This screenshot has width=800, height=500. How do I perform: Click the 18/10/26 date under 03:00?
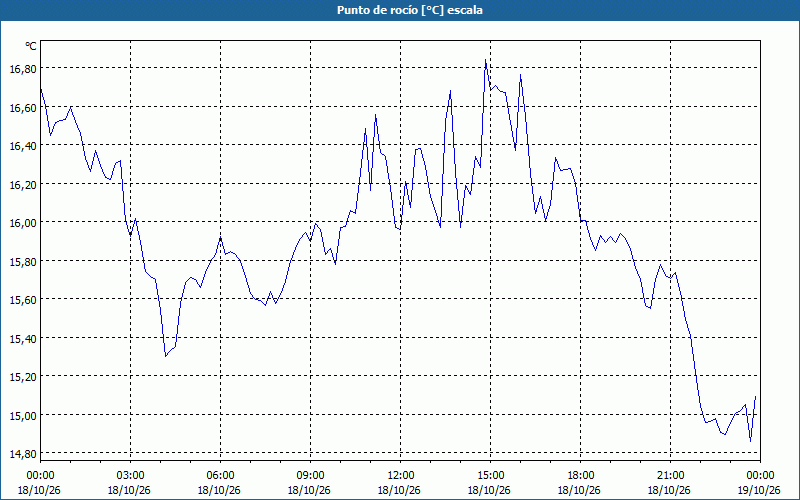129,490
